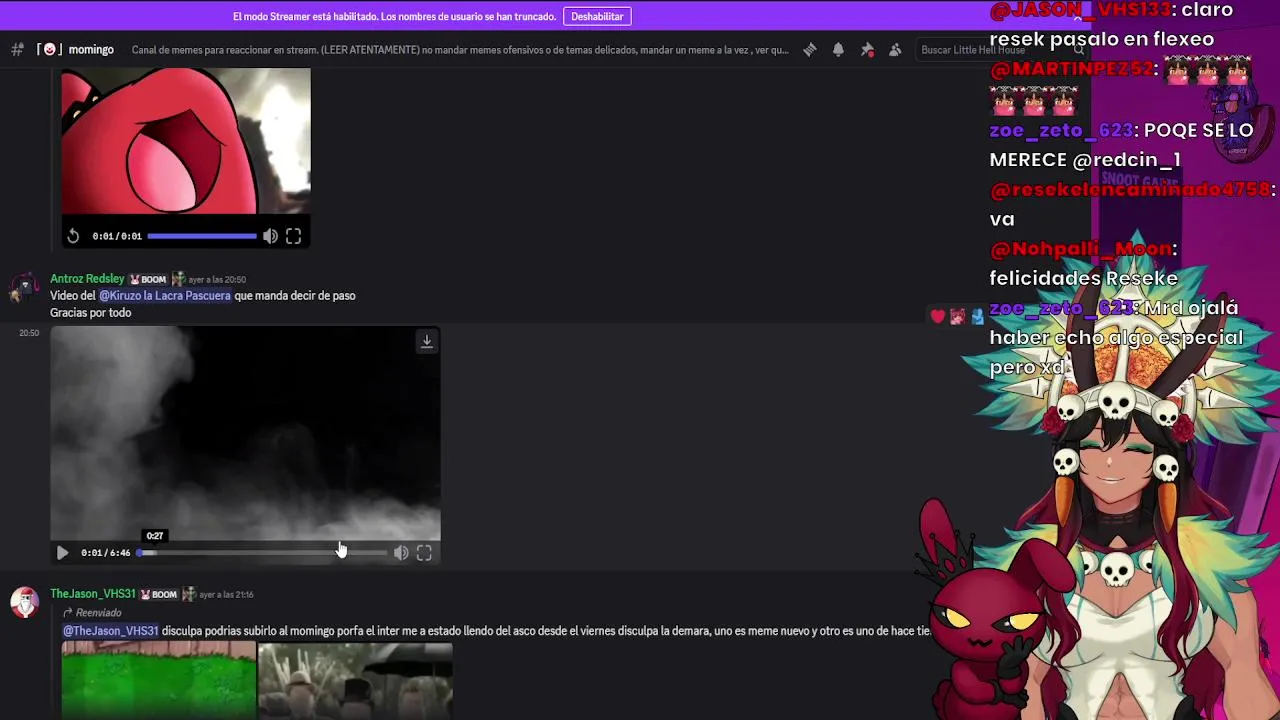Enter fullscreen on the smoke video
The image size is (1280, 720).
point(424,552)
